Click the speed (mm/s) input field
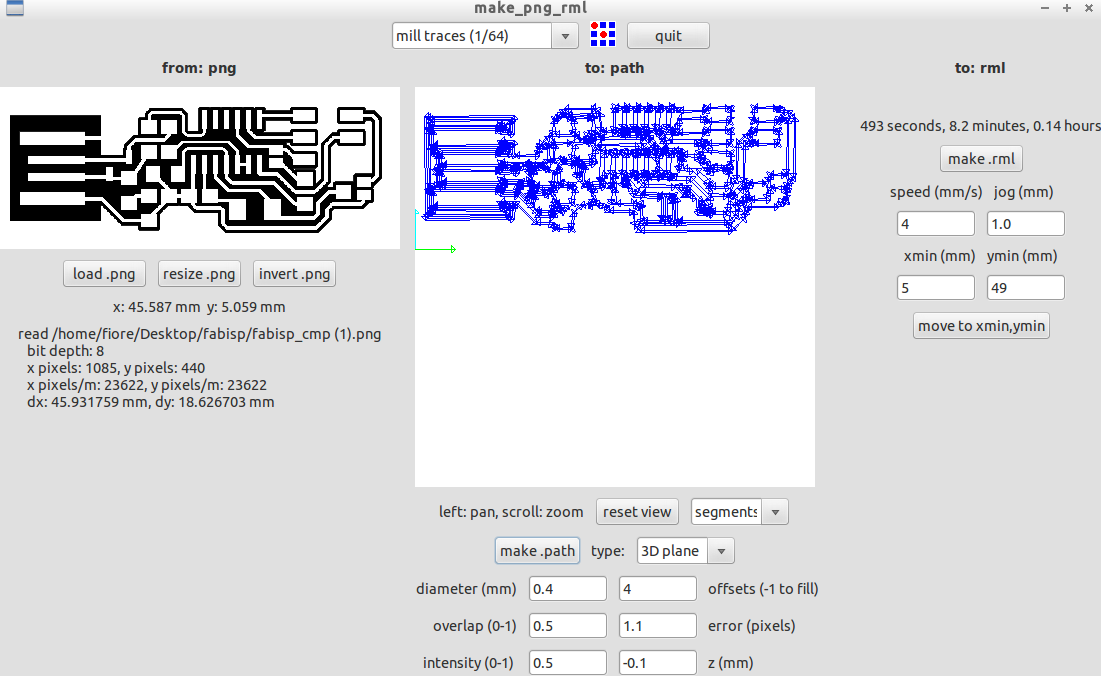Image resolution: width=1101 pixels, height=676 pixels. pyautogui.click(x=935, y=224)
